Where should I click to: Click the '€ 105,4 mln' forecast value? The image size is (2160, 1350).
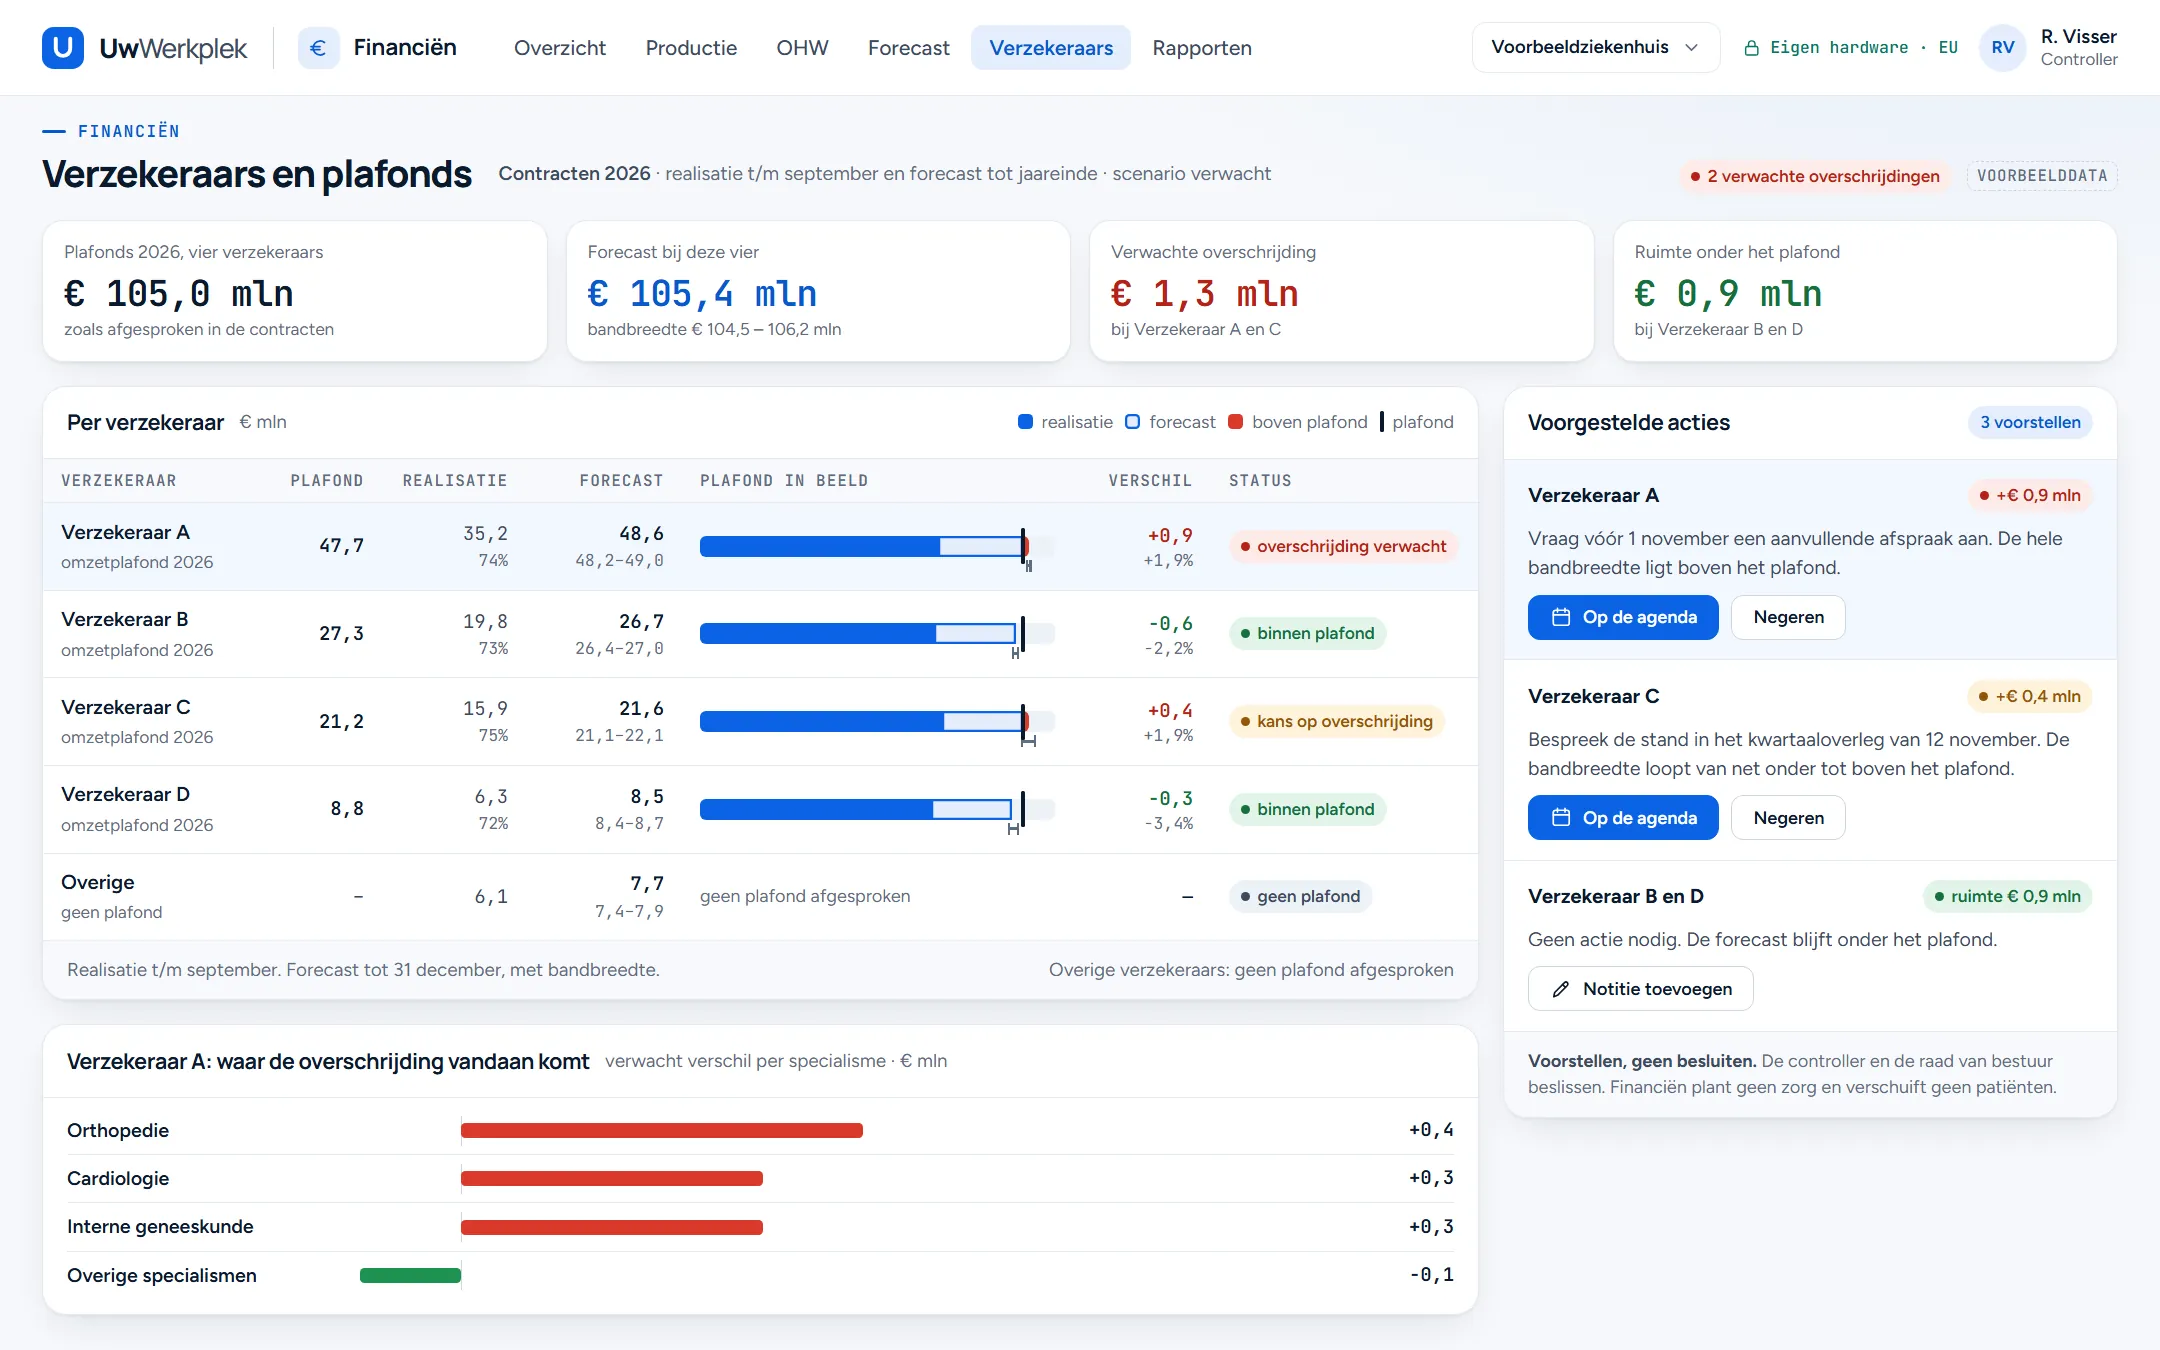pos(702,293)
